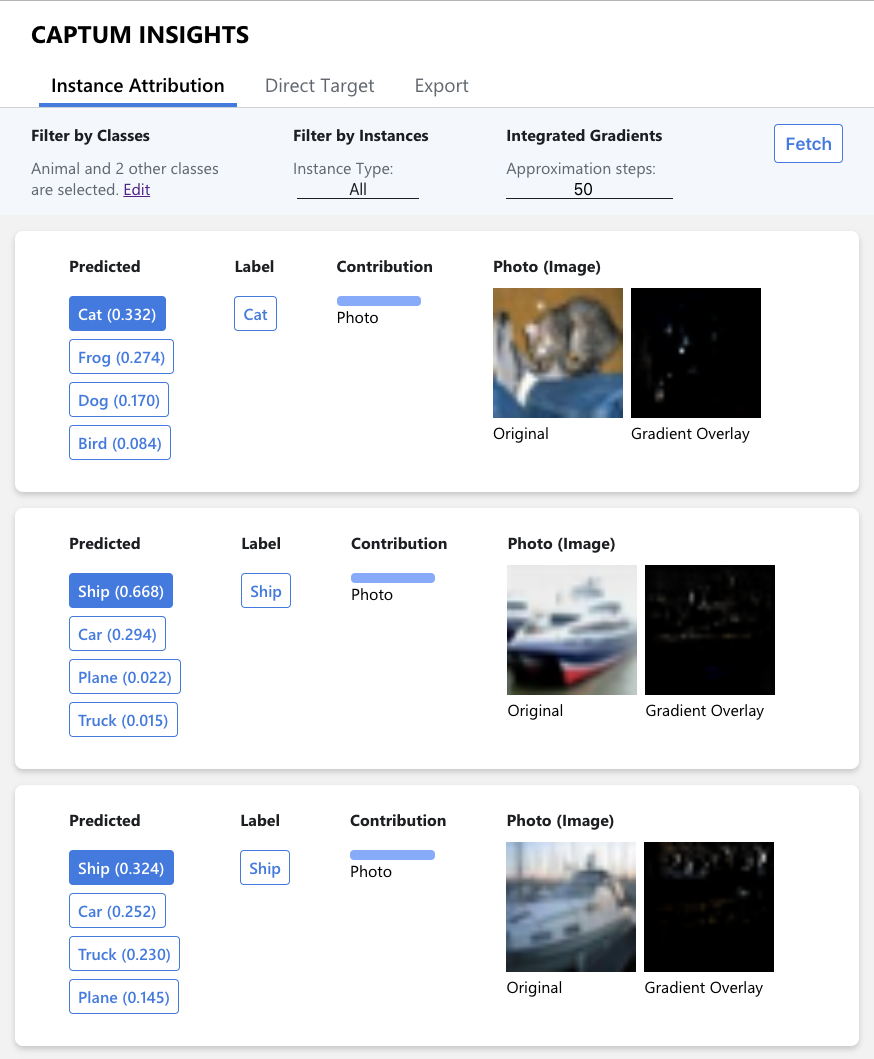Click Edit to change selected classes
This screenshot has width=874, height=1059.
136,190
